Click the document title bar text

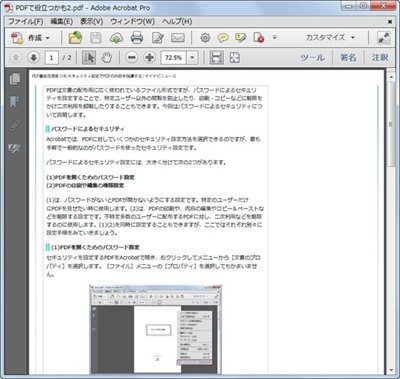[83, 8]
